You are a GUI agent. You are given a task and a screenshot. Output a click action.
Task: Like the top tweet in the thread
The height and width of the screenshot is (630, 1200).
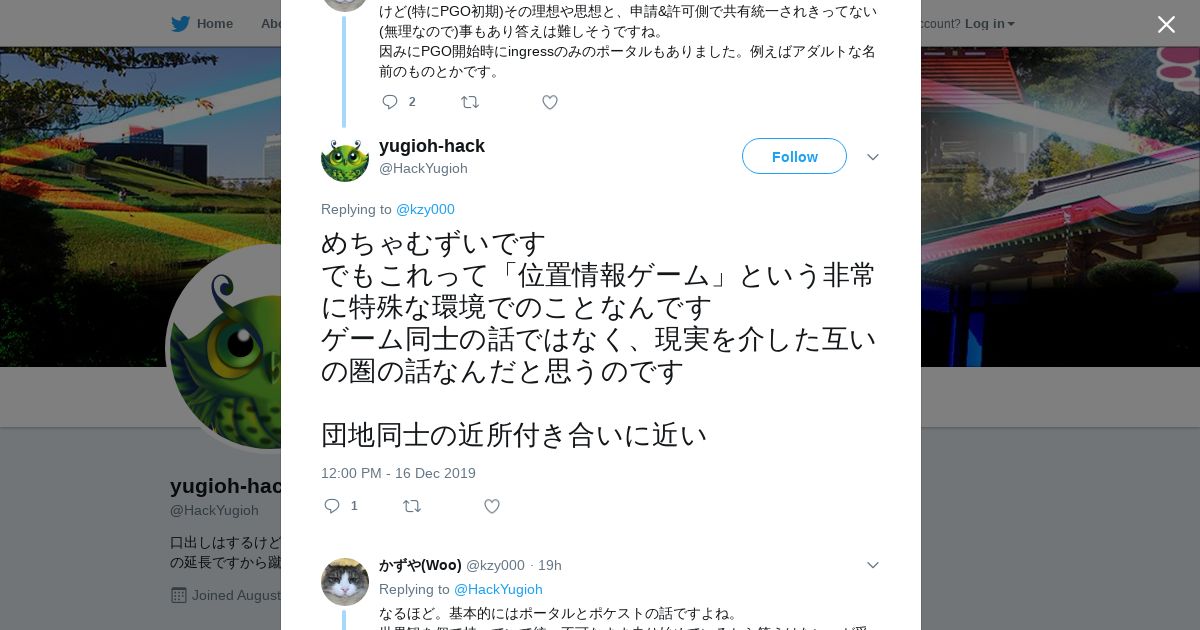tap(550, 102)
